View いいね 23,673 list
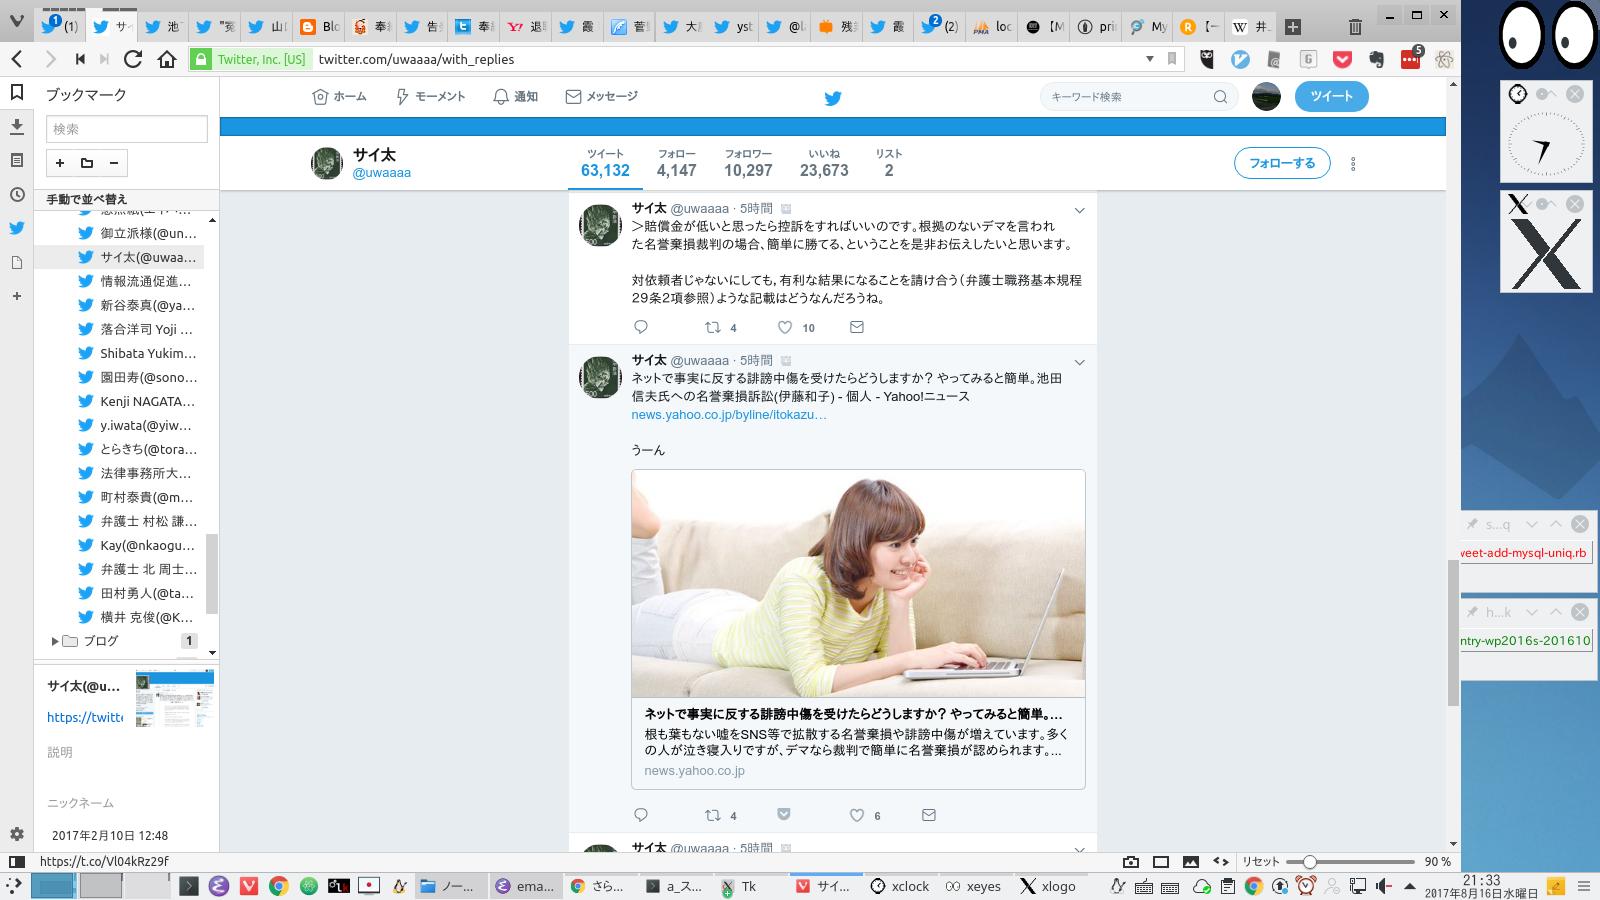 click(x=824, y=163)
